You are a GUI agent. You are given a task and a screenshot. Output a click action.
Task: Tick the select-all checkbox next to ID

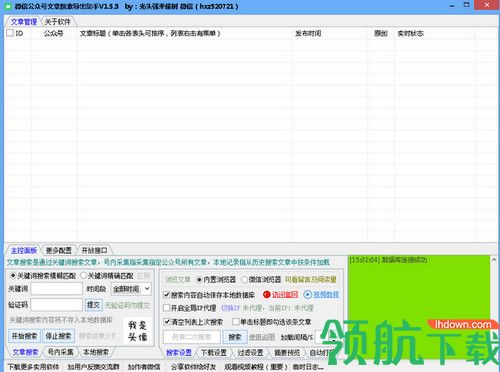(10, 33)
